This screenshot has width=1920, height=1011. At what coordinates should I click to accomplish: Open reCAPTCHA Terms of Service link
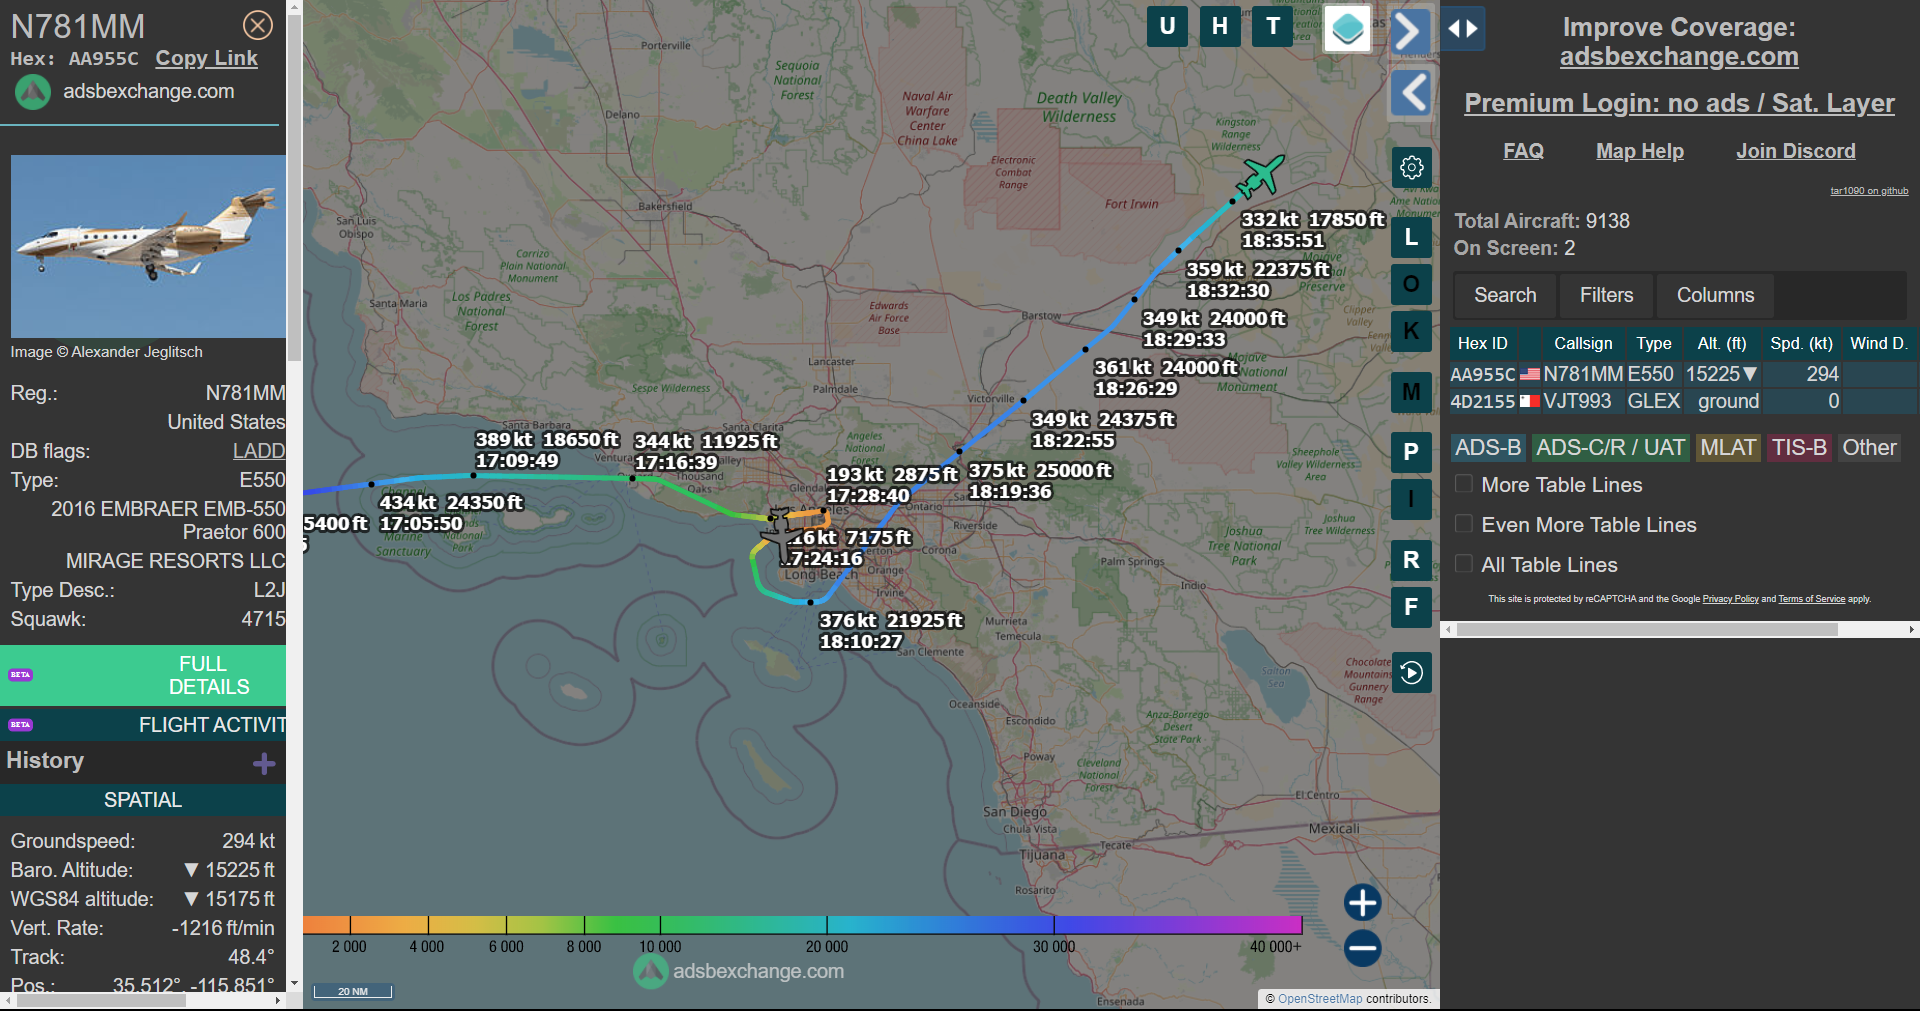tap(1811, 599)
